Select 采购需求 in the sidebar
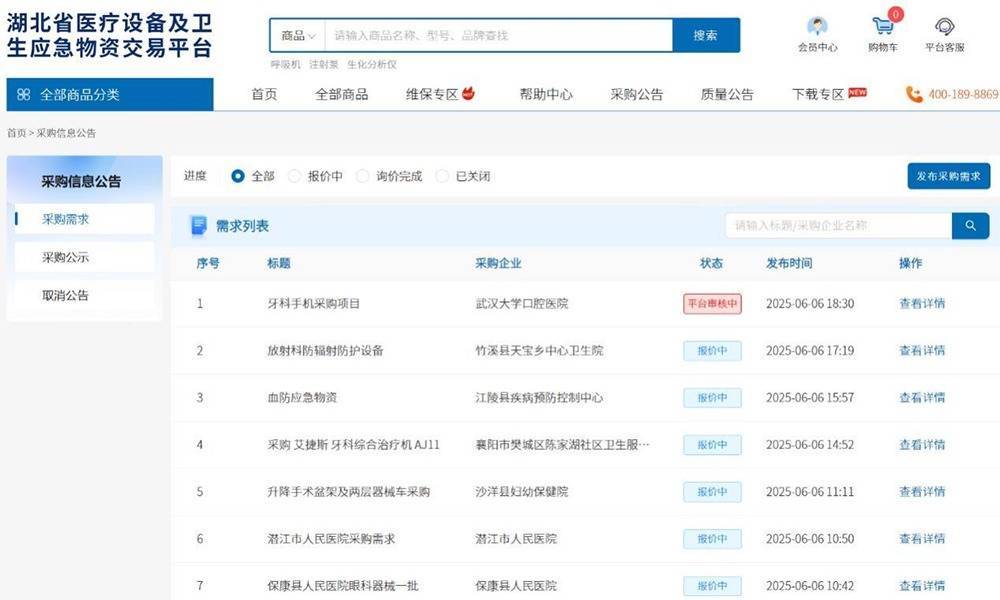This screenshot has width=1000, height=600. coord(84,219)
